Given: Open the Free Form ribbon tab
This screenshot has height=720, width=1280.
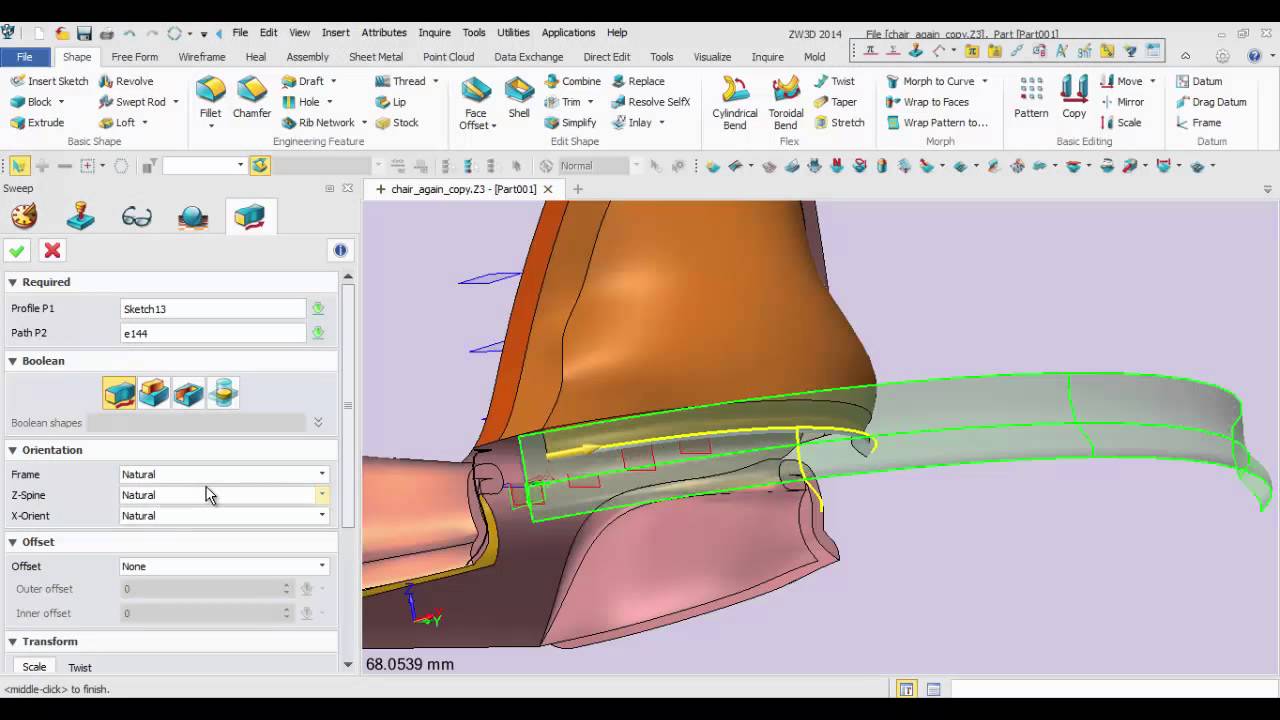Looking at the screenshot, I should (x=135, y=57).
